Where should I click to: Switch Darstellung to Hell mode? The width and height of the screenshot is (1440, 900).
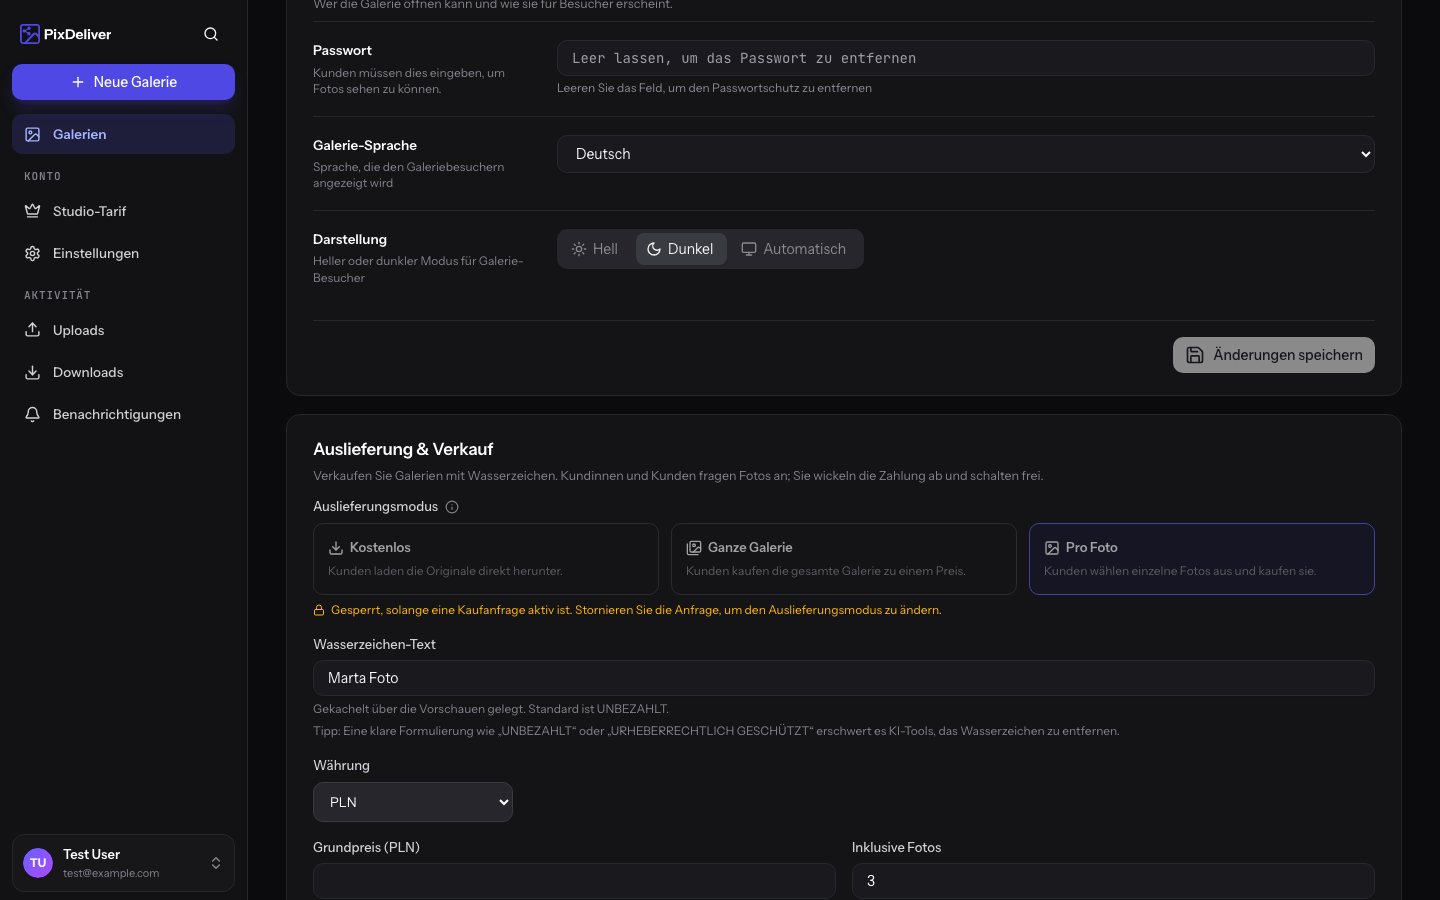point(595,249)
